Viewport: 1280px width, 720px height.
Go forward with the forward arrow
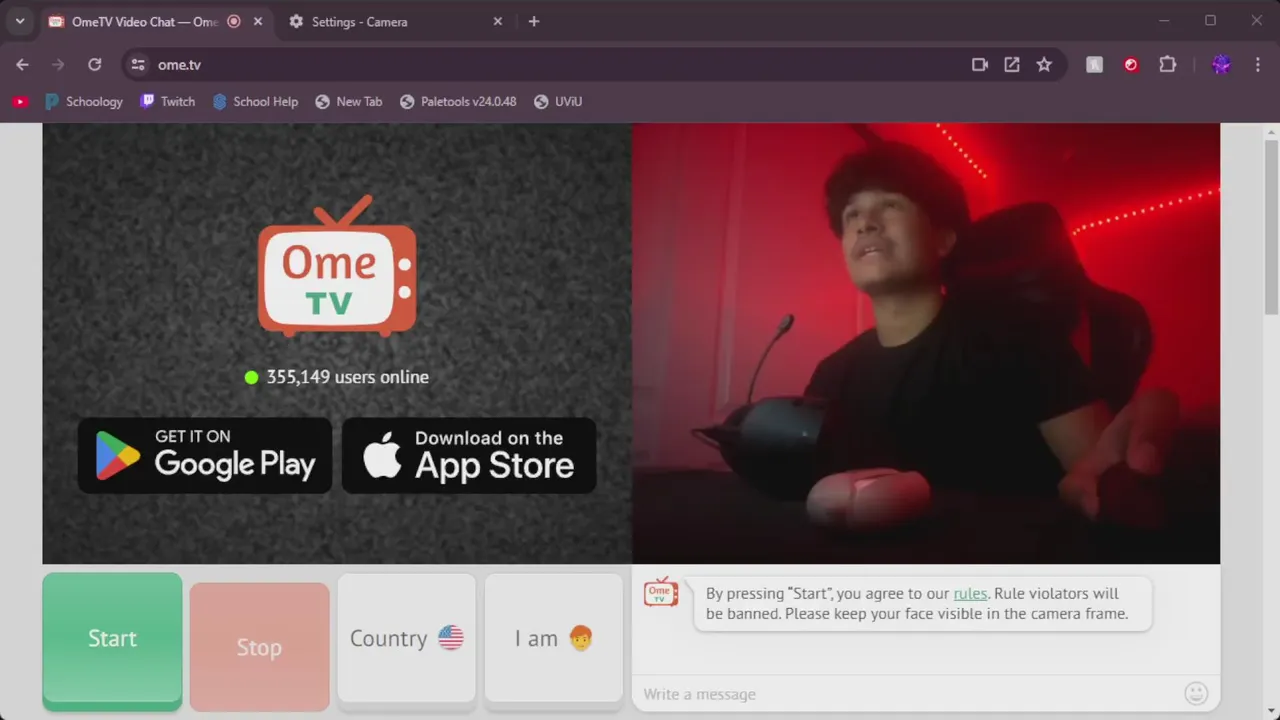coord(58,64)
